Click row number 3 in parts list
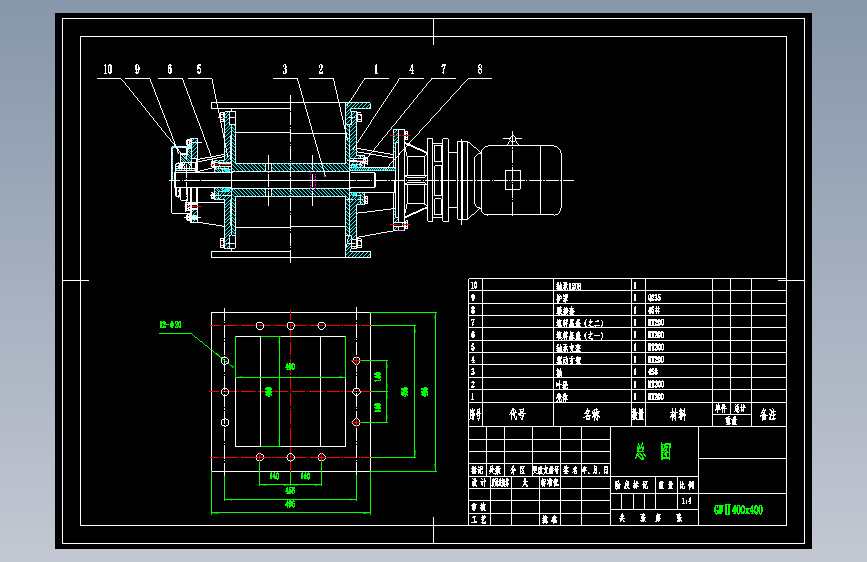Image resolution: width=867 pixels, height=562 pixels. (x=472, y=372)
